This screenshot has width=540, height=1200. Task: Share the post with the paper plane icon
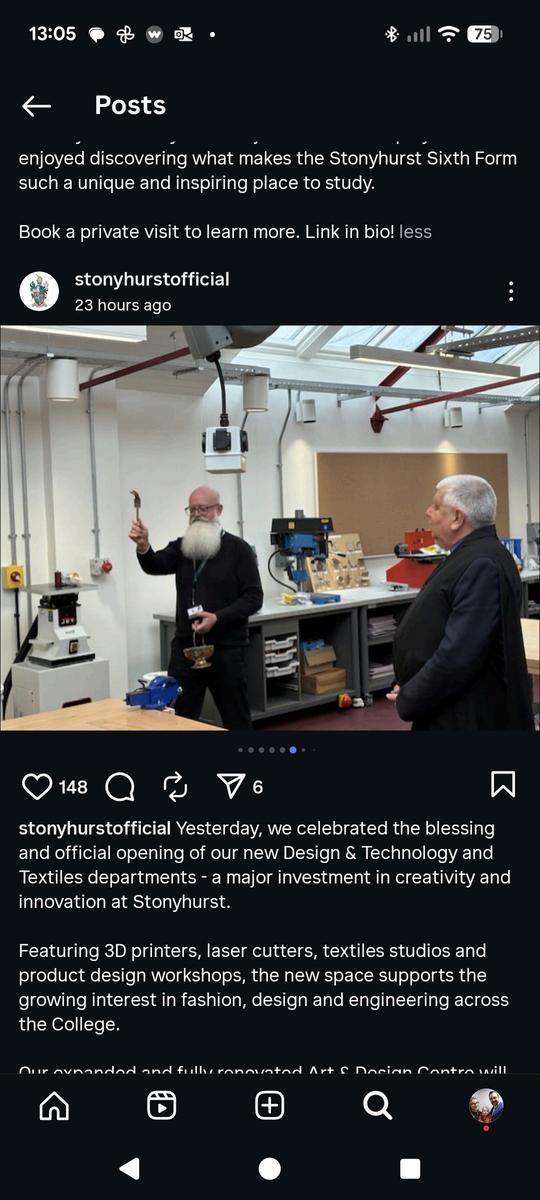[231, 787]
